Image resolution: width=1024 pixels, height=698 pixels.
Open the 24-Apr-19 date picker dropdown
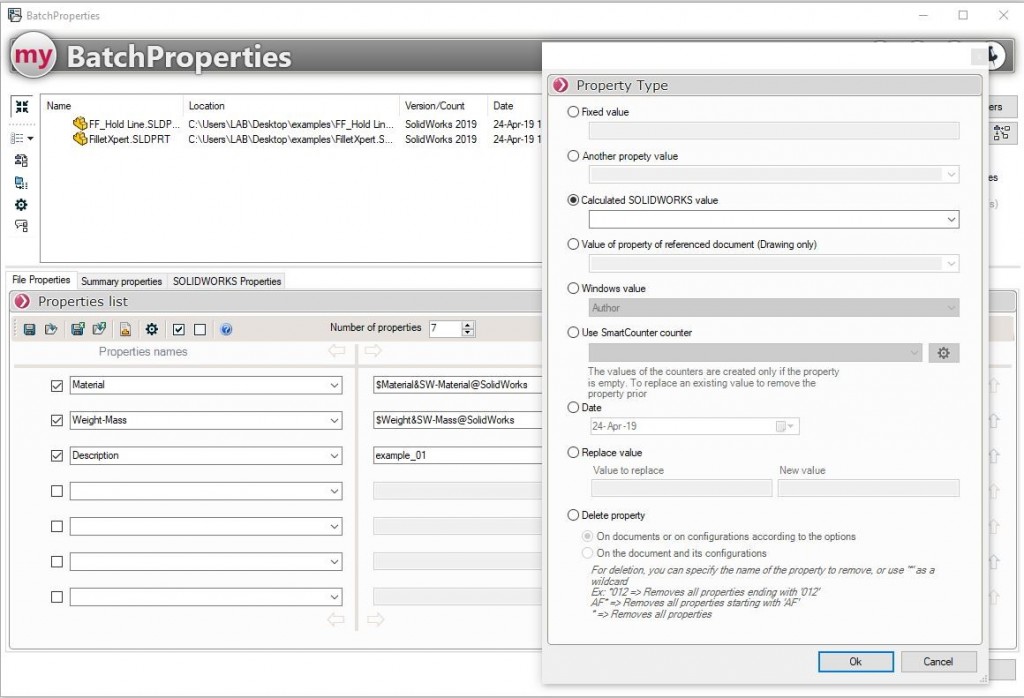[791, 426]
